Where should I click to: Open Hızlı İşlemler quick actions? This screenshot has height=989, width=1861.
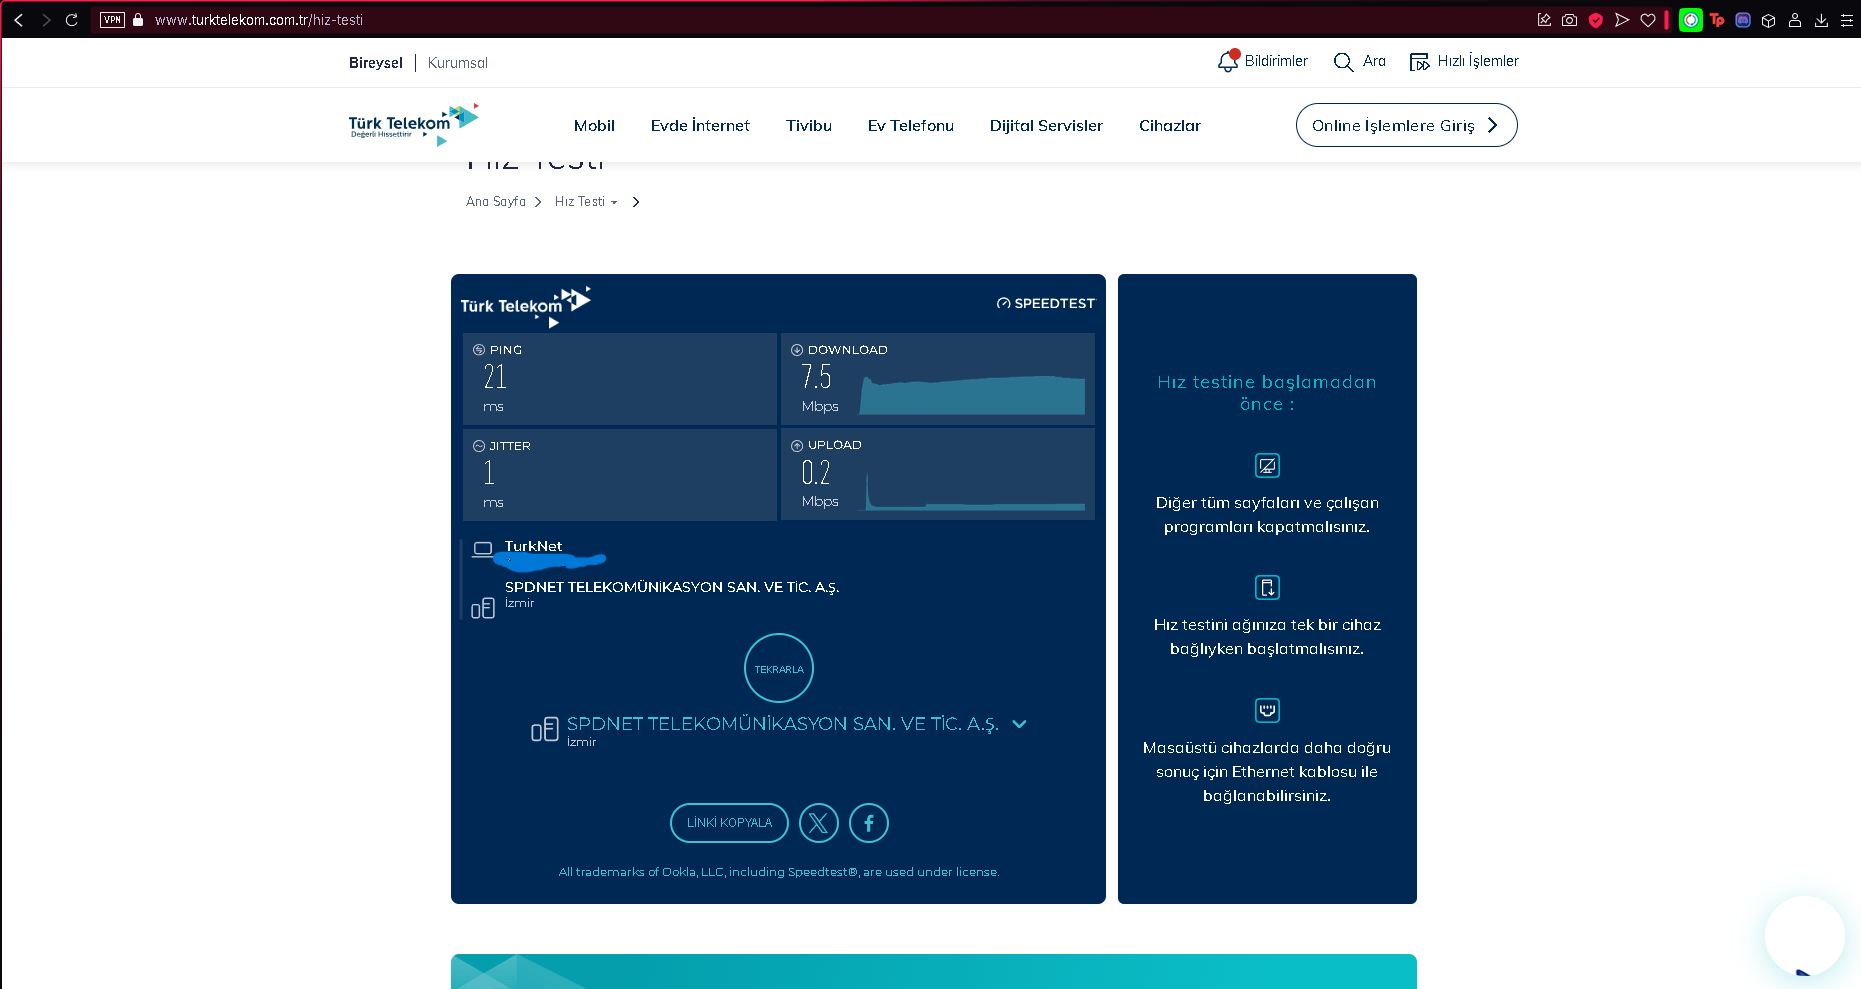coord(1464,61)
